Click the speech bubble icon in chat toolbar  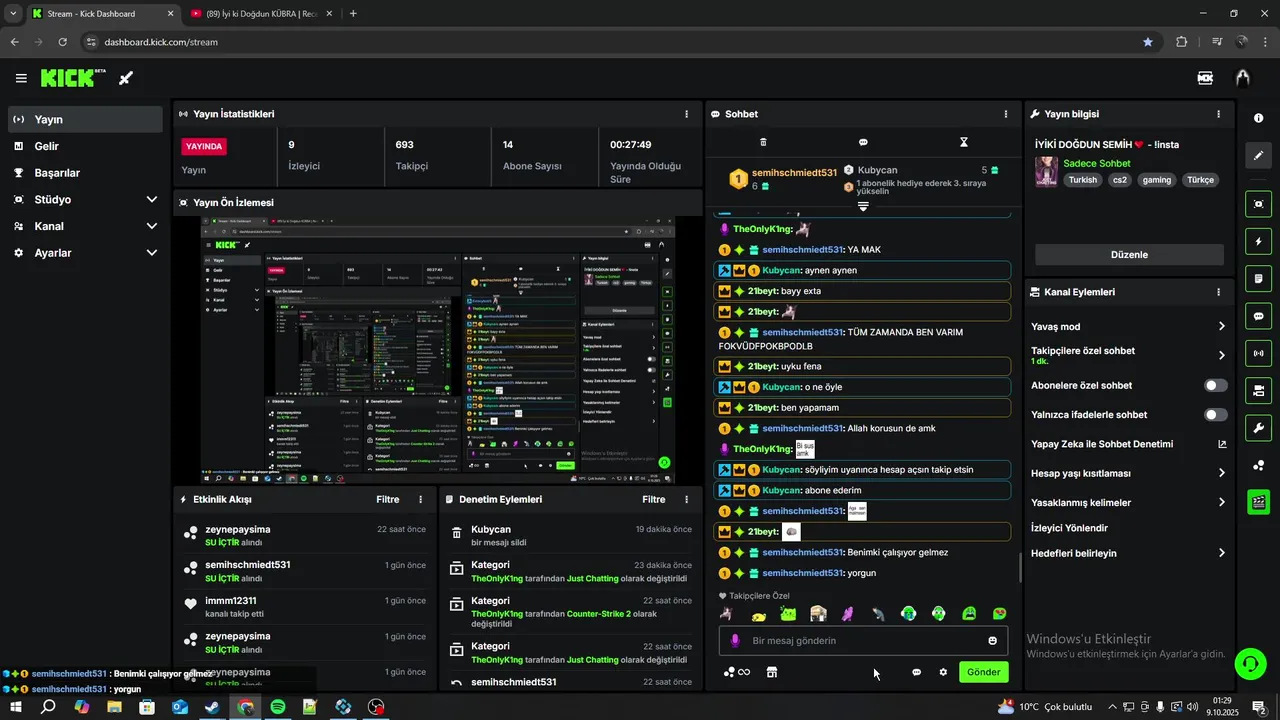863,142
